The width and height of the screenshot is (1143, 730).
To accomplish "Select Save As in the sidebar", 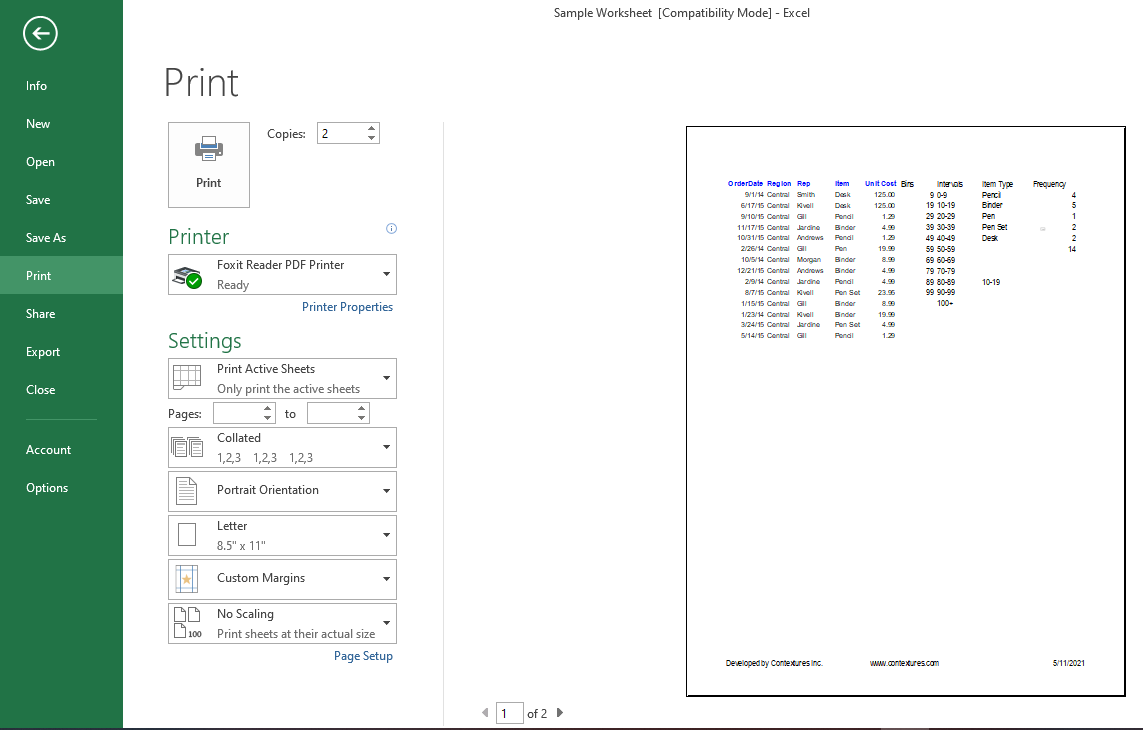I will point(46,238).
